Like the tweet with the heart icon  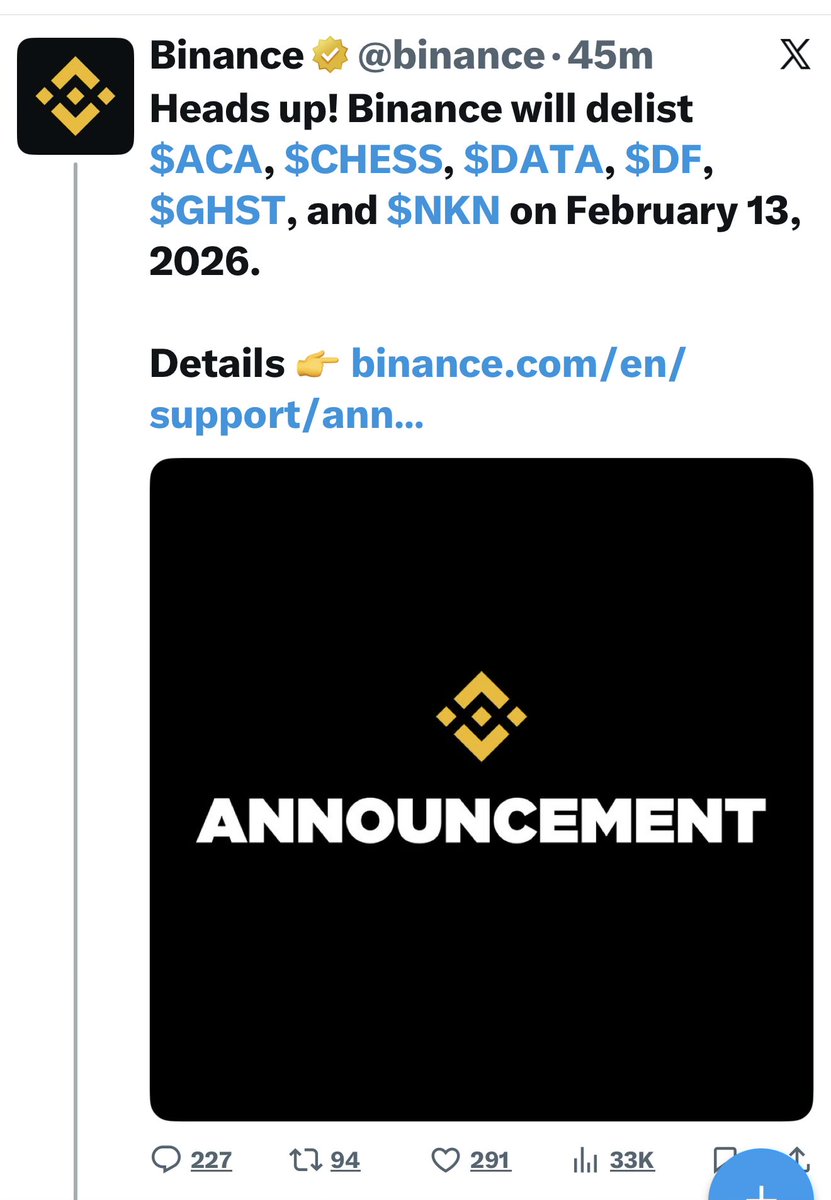pyautogui.click(x=445, y=1159)
